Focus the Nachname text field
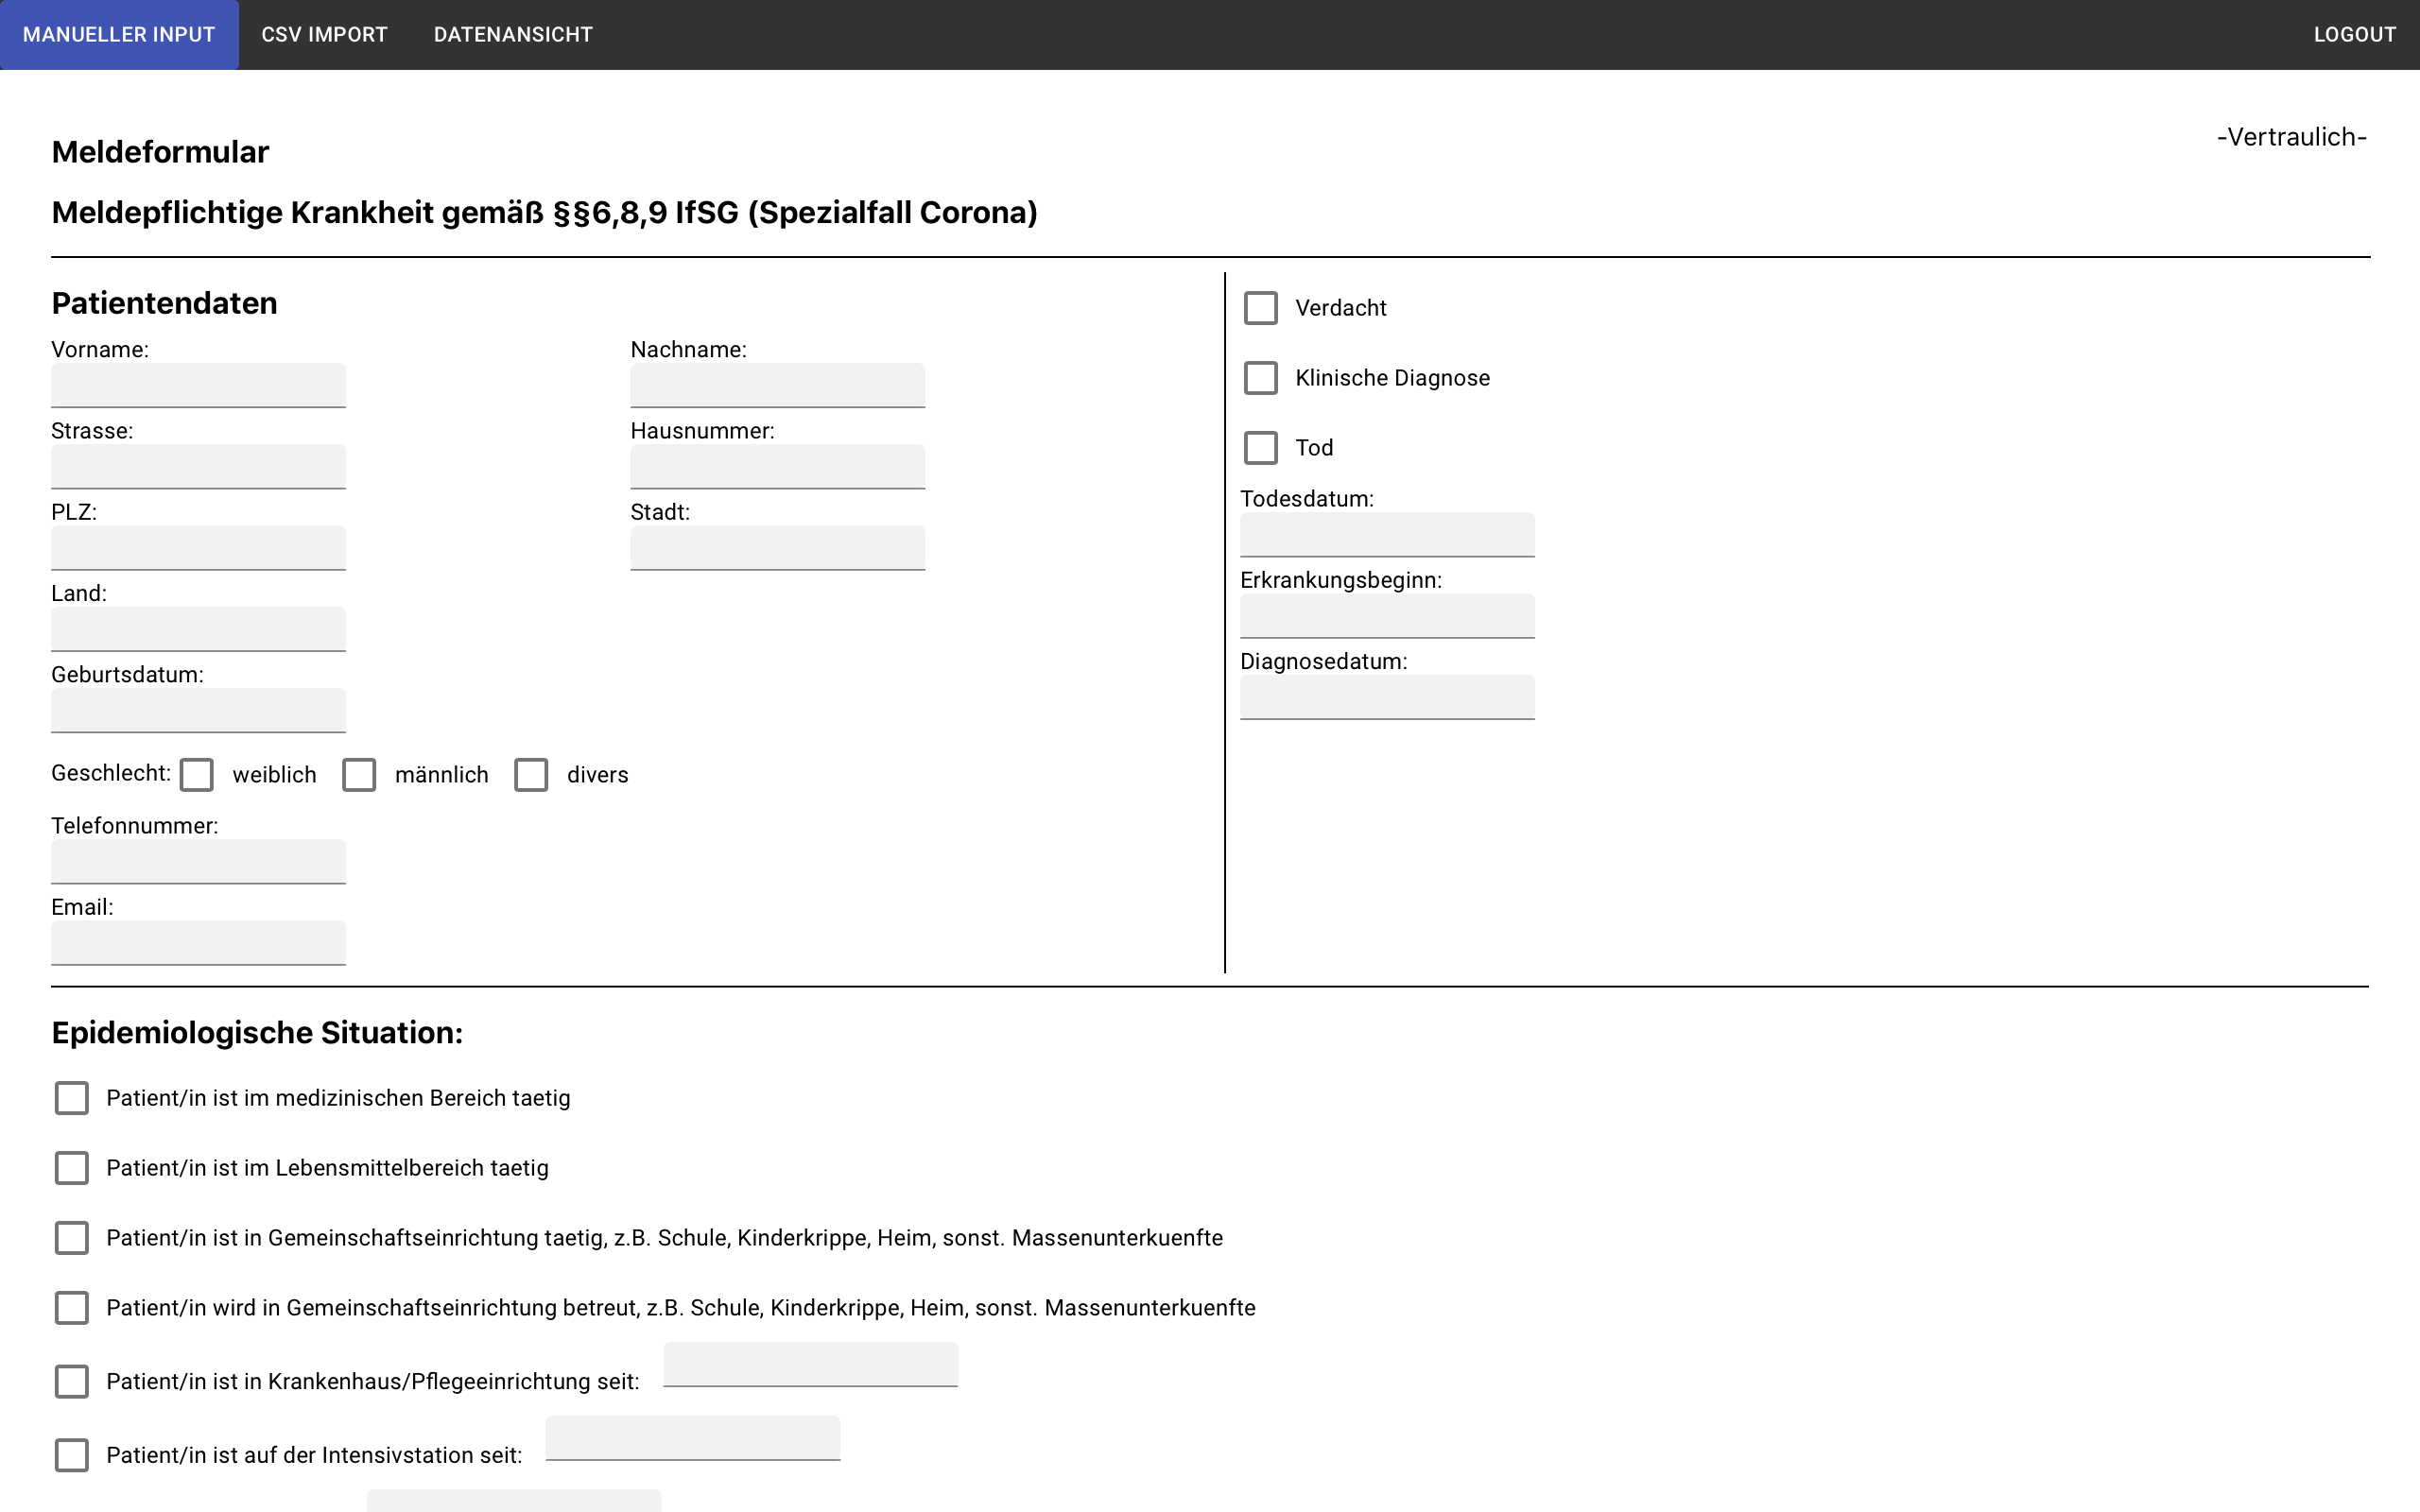Image resolution: width=2420 pixels, height=1512 pixels. click(777, 385)
